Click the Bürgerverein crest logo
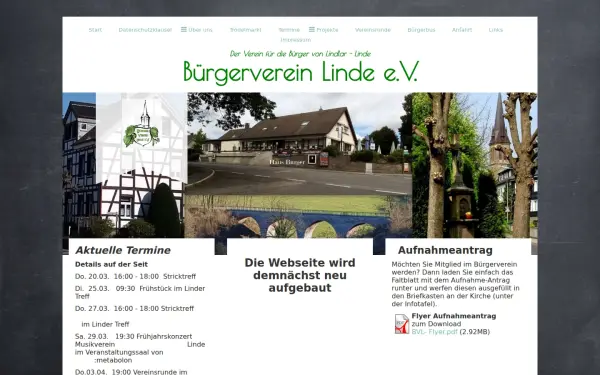 pos(142,124)
